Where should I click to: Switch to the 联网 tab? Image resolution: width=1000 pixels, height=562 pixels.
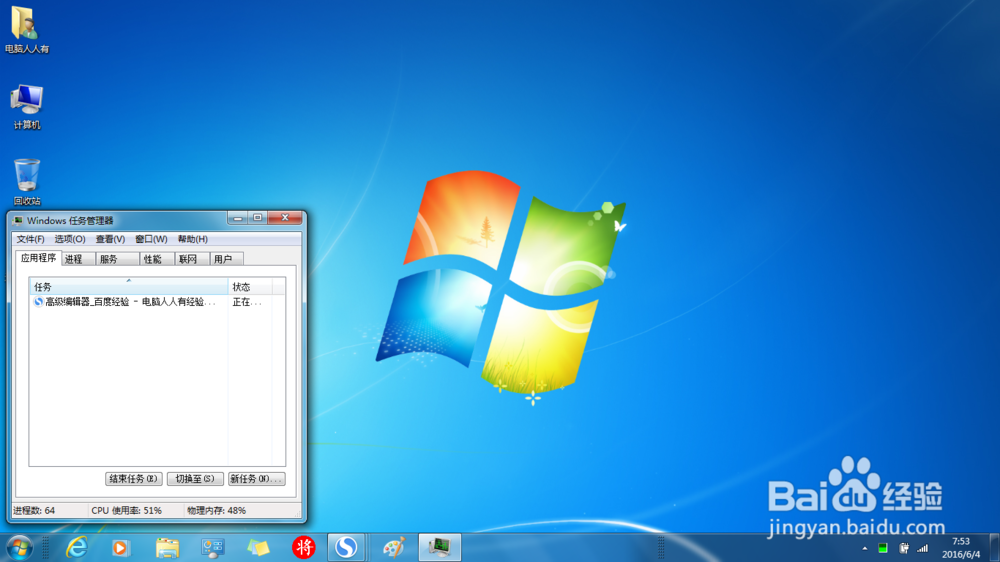pos(191,259)
